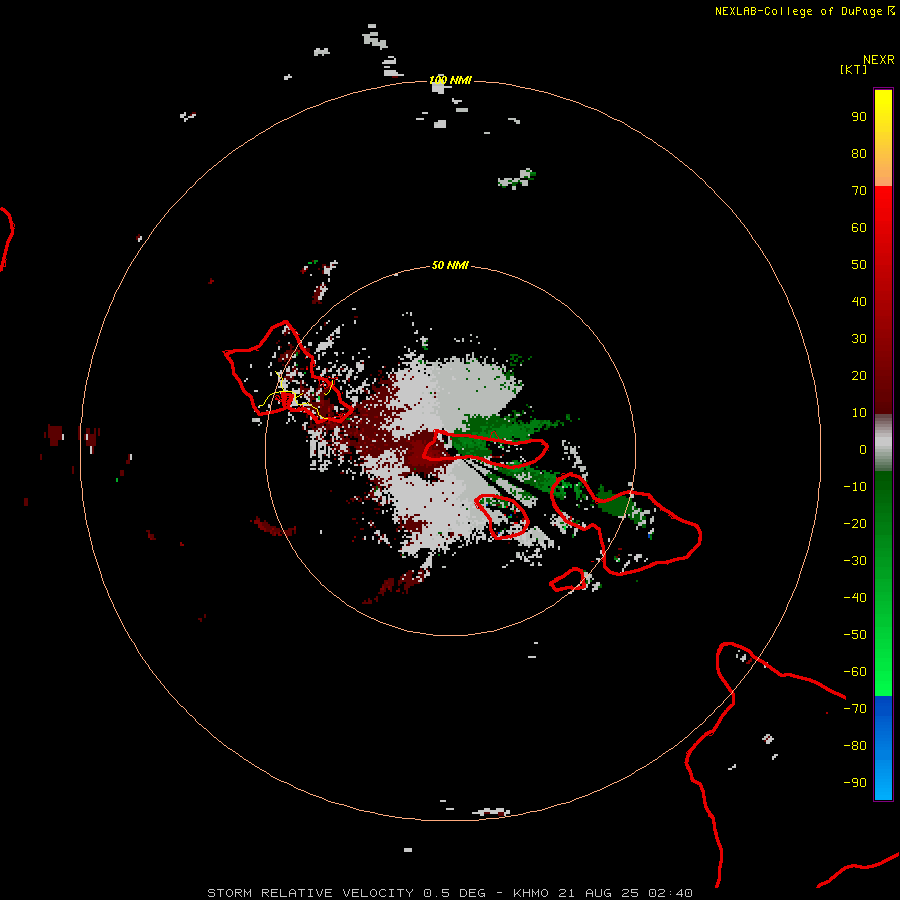Click the STORM RELATIVE VELOCITY caption text
The image size is (900, 900).
pyautogui.click(x=310, y=893)
